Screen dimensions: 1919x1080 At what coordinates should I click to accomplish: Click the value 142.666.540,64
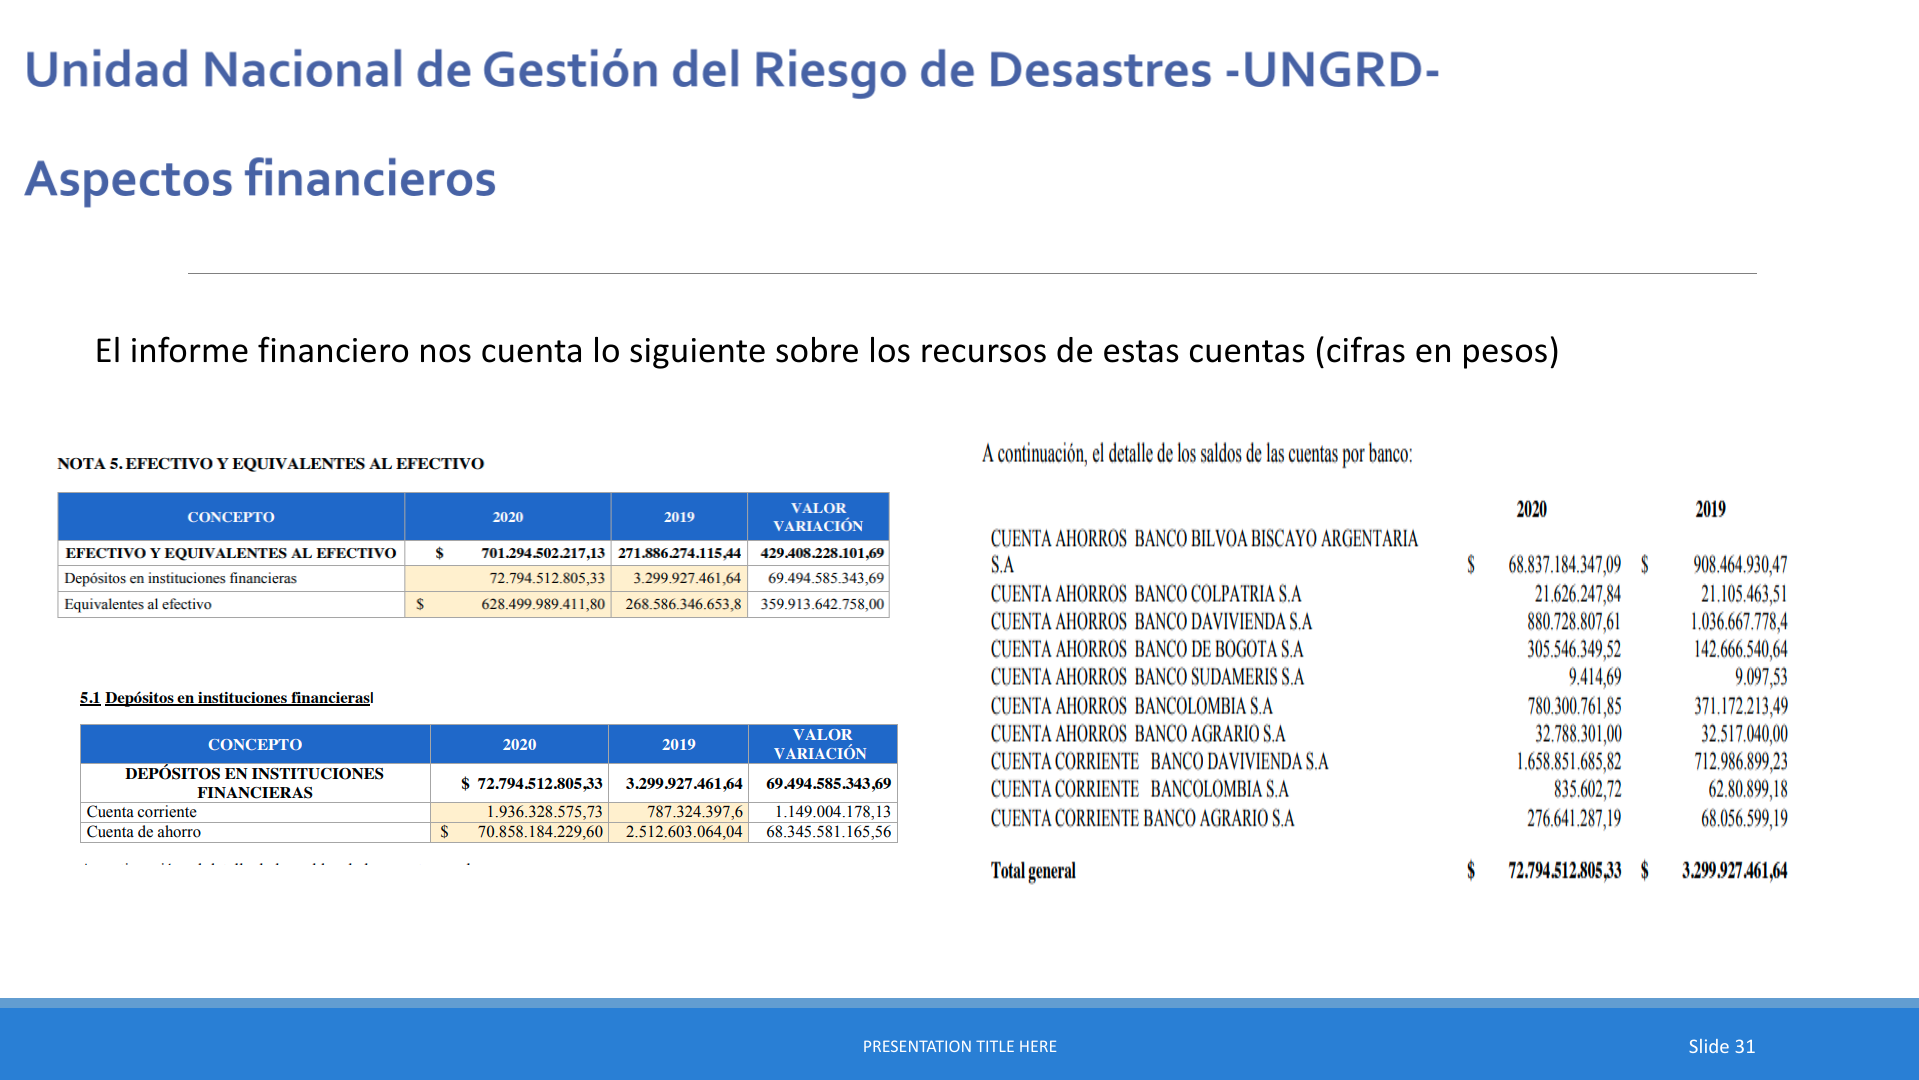pyautogui.click(x=1741, y=650)
